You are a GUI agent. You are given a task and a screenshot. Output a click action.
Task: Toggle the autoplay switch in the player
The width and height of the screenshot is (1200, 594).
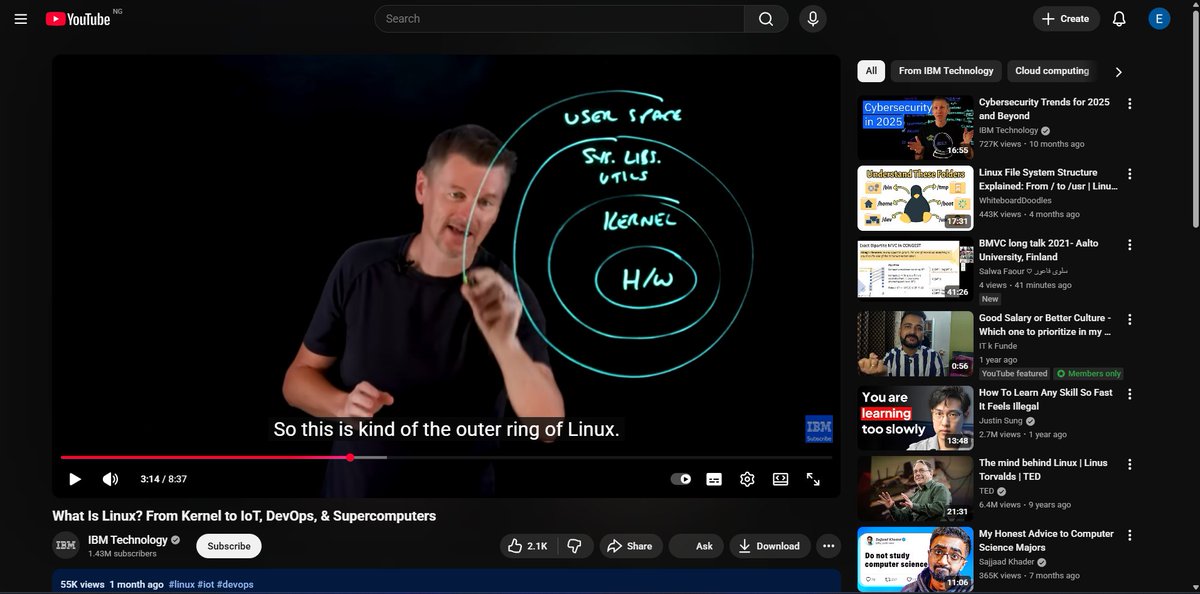[x=681, y=479]
